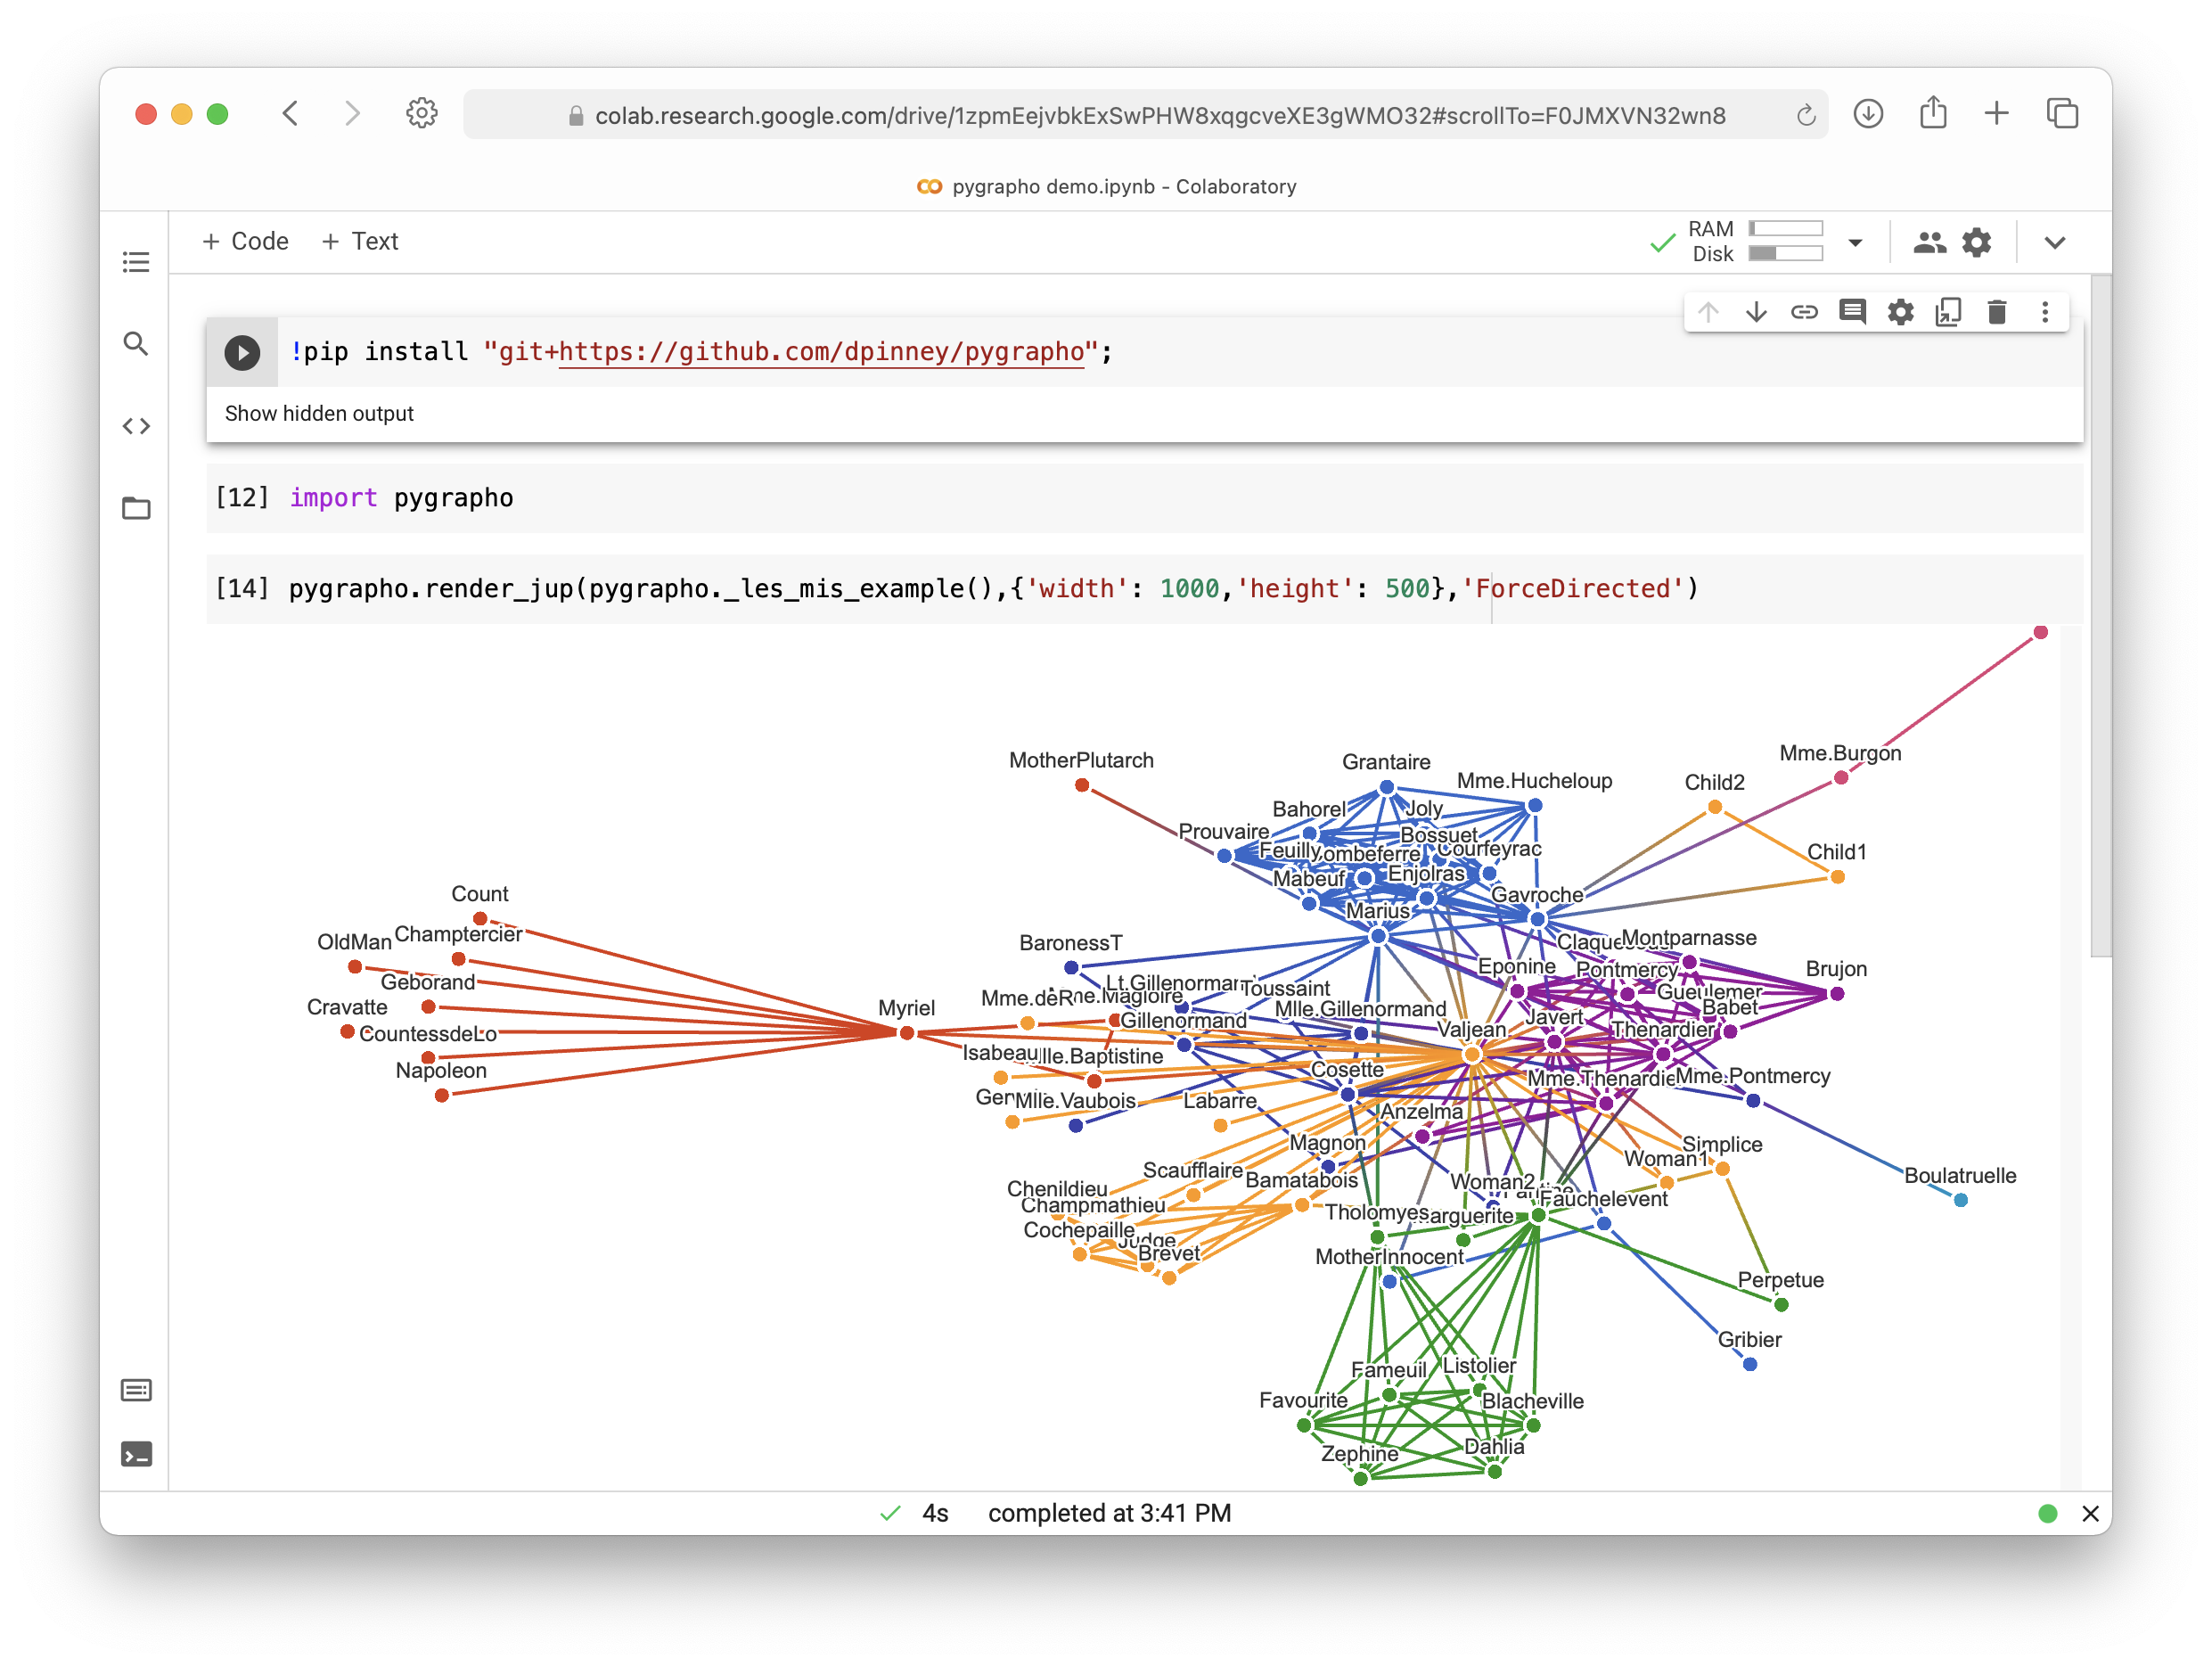Viewport: 2212px width, 1667px height.
Task: Delete the cell with trash icon
Action: click(1997, 312)
